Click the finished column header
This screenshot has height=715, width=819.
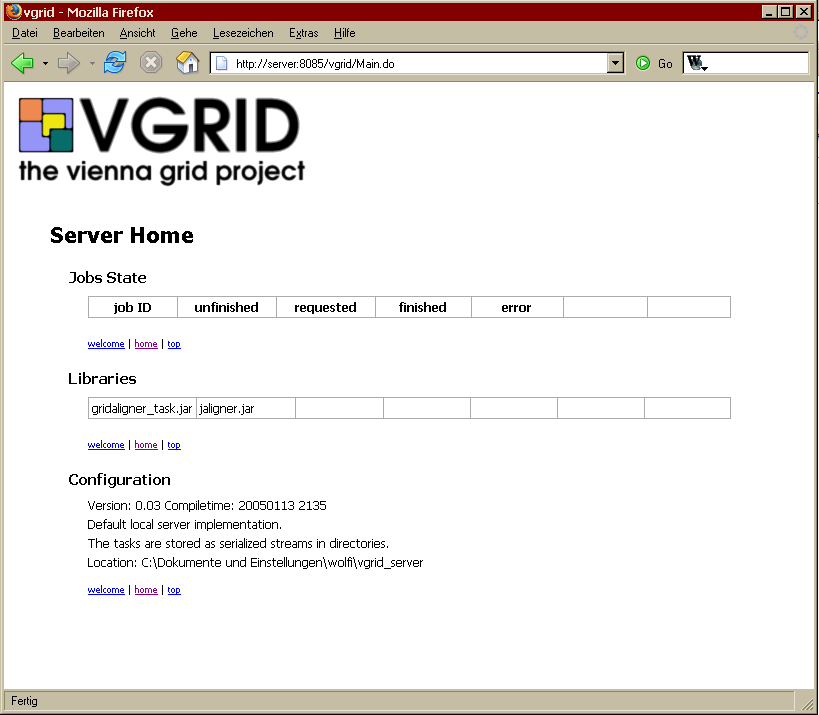click(x=423, y=307)
